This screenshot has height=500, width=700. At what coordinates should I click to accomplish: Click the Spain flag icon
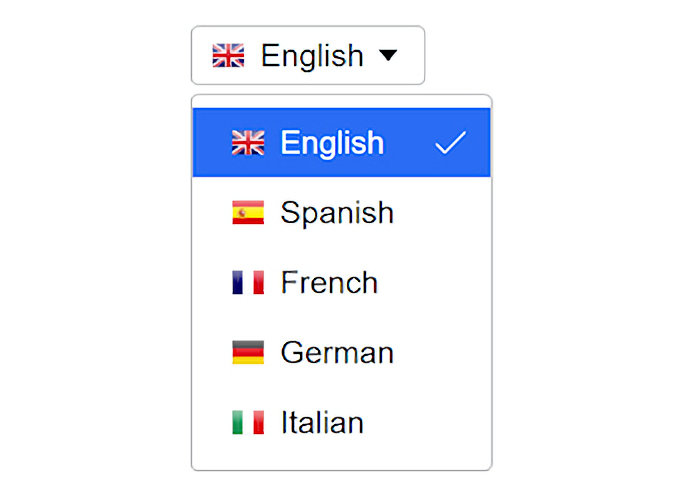(x=248, y=212)
